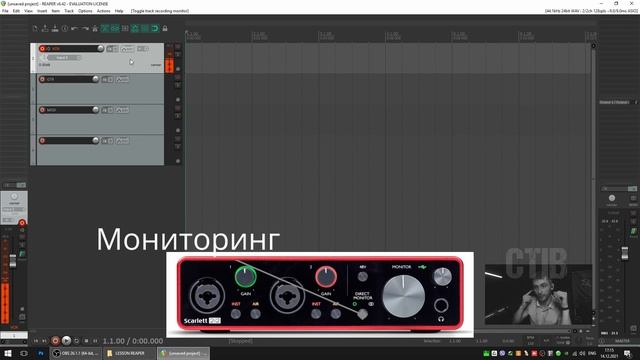Open the File menu
640x360 pixels.
(x=5, y=11)
